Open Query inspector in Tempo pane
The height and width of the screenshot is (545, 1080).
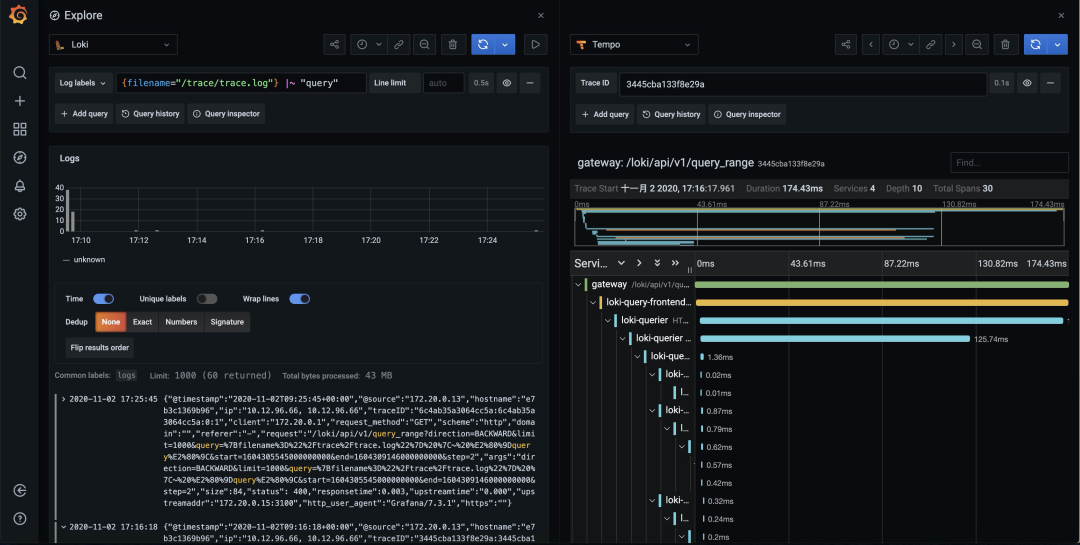[747, 114]
